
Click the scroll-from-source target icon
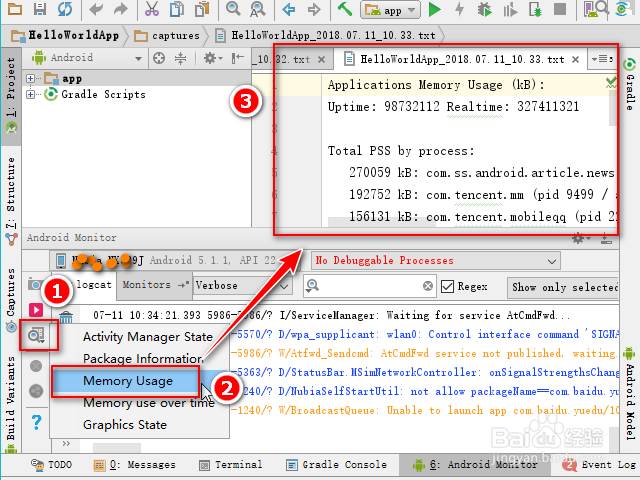(159, 58)
